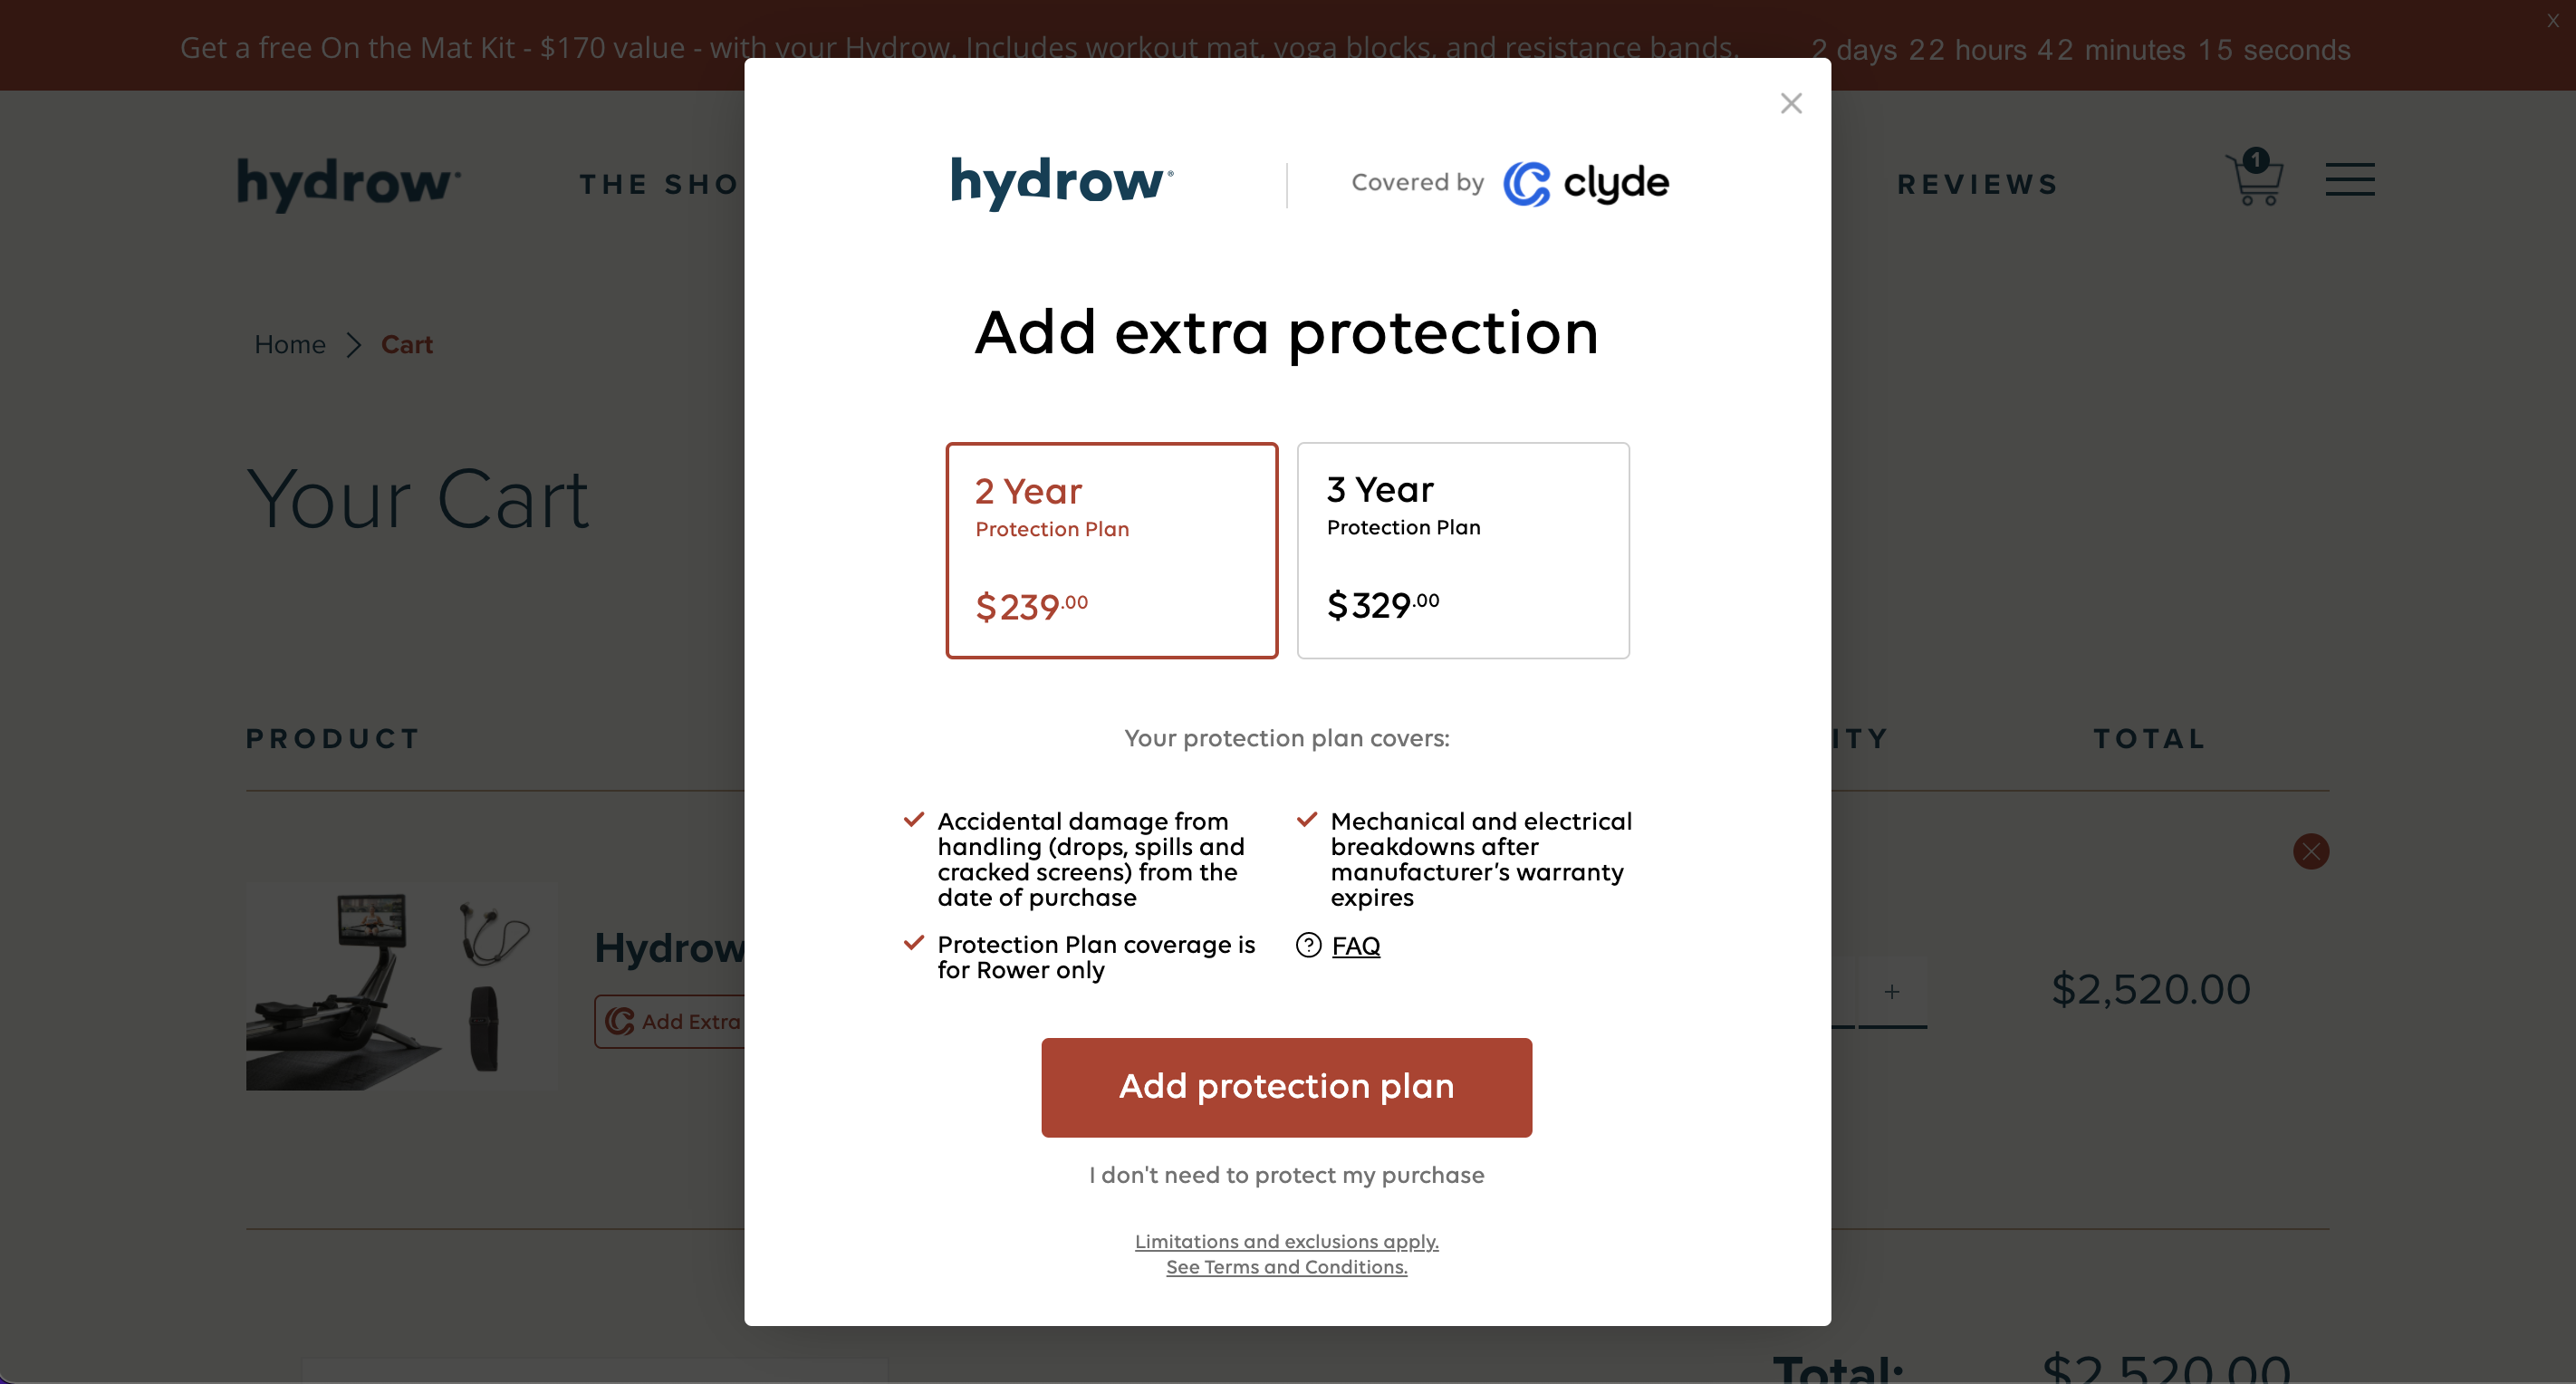This screenshot has width=2576, height=1384.
Task: Go to Home breadcrumb
Action: (290, 345)
